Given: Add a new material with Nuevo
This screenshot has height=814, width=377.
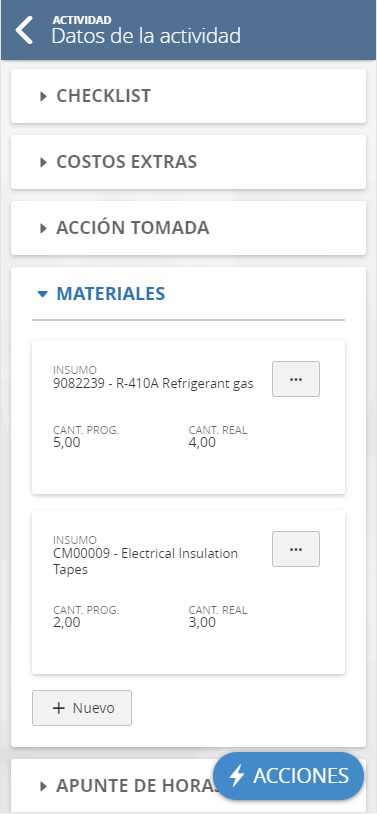Looking at the screenshot, I should (82, 708).
